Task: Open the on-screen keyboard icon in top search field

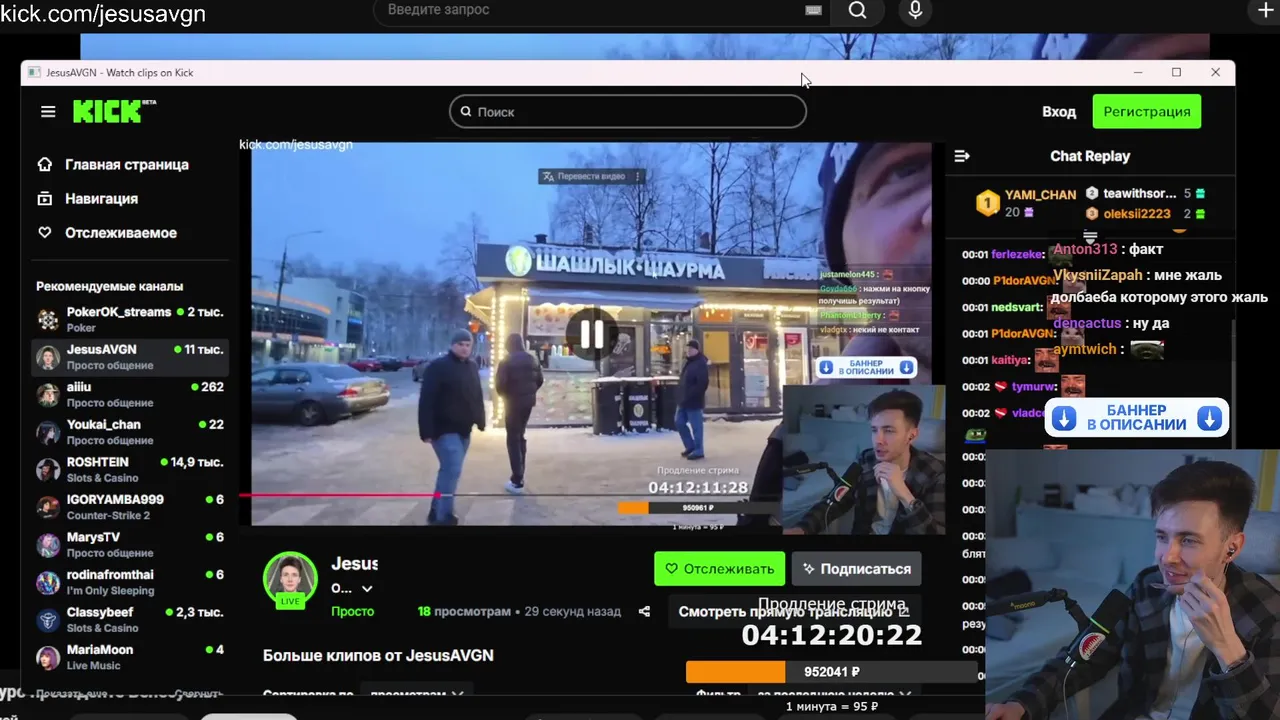Action: [813, 10]
